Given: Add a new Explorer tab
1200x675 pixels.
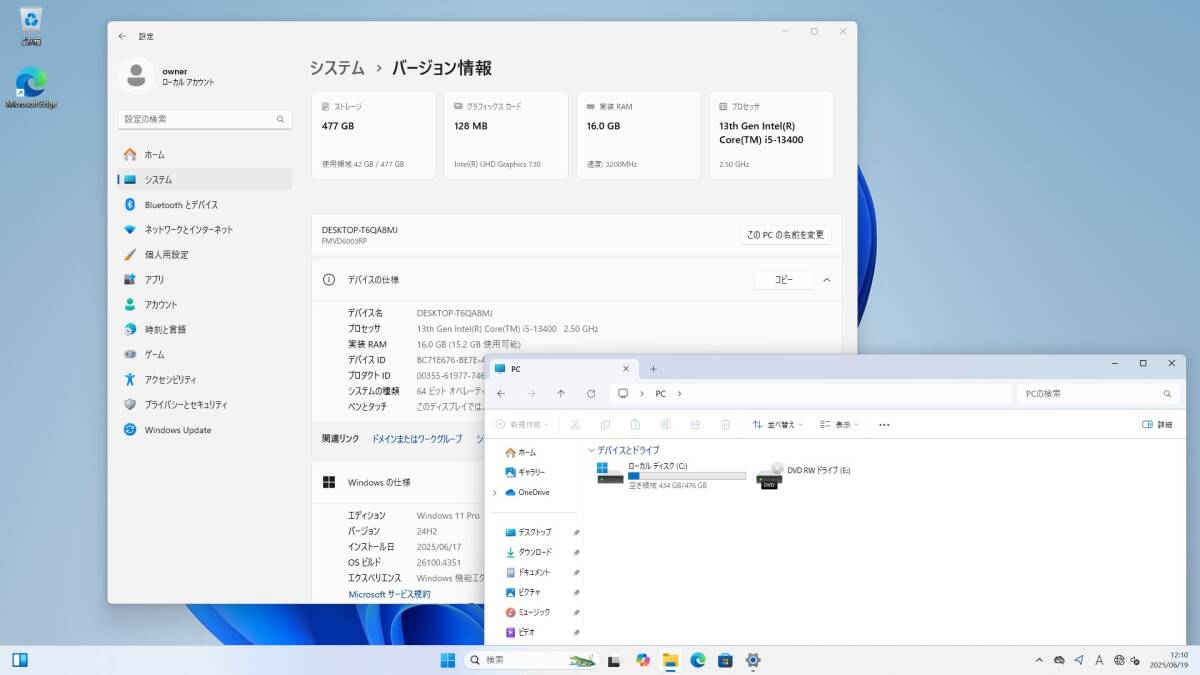Looking at the screenshot, I should click(x=653, y=369).
